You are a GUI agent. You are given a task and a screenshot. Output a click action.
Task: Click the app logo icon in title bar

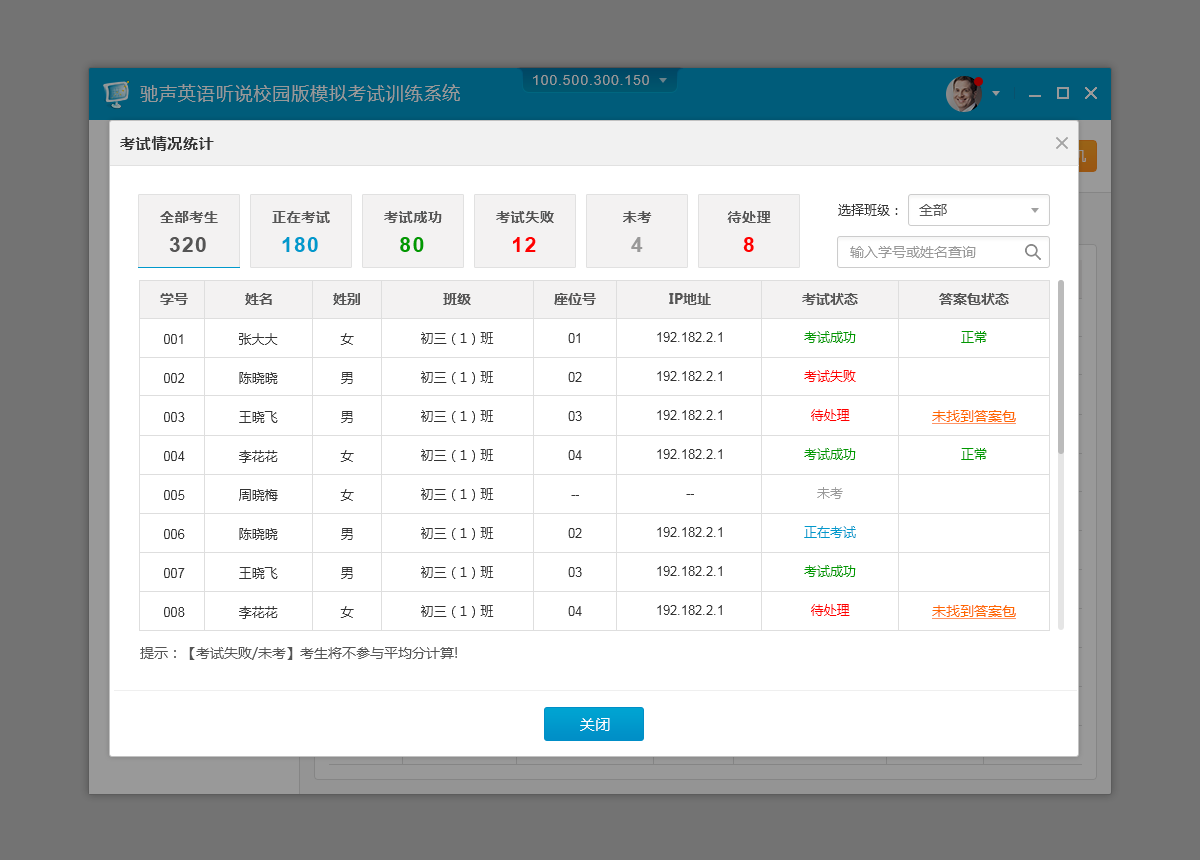117,94
